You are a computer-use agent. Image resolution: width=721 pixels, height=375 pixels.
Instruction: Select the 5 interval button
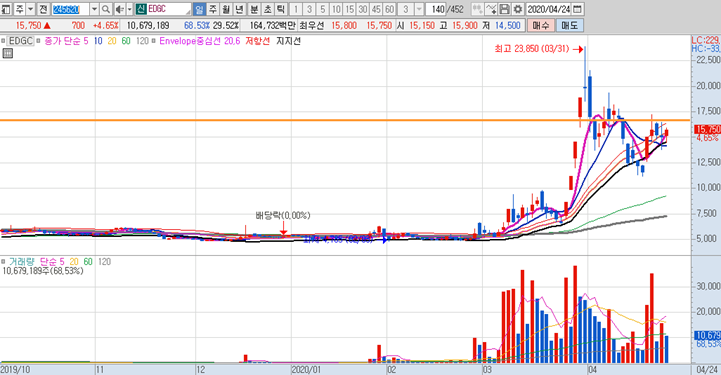click(323, 9)
